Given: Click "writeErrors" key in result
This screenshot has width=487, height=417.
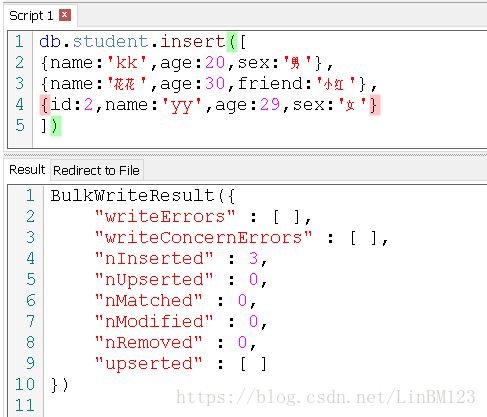Looking at the screenshot, I should click(165, 217).
